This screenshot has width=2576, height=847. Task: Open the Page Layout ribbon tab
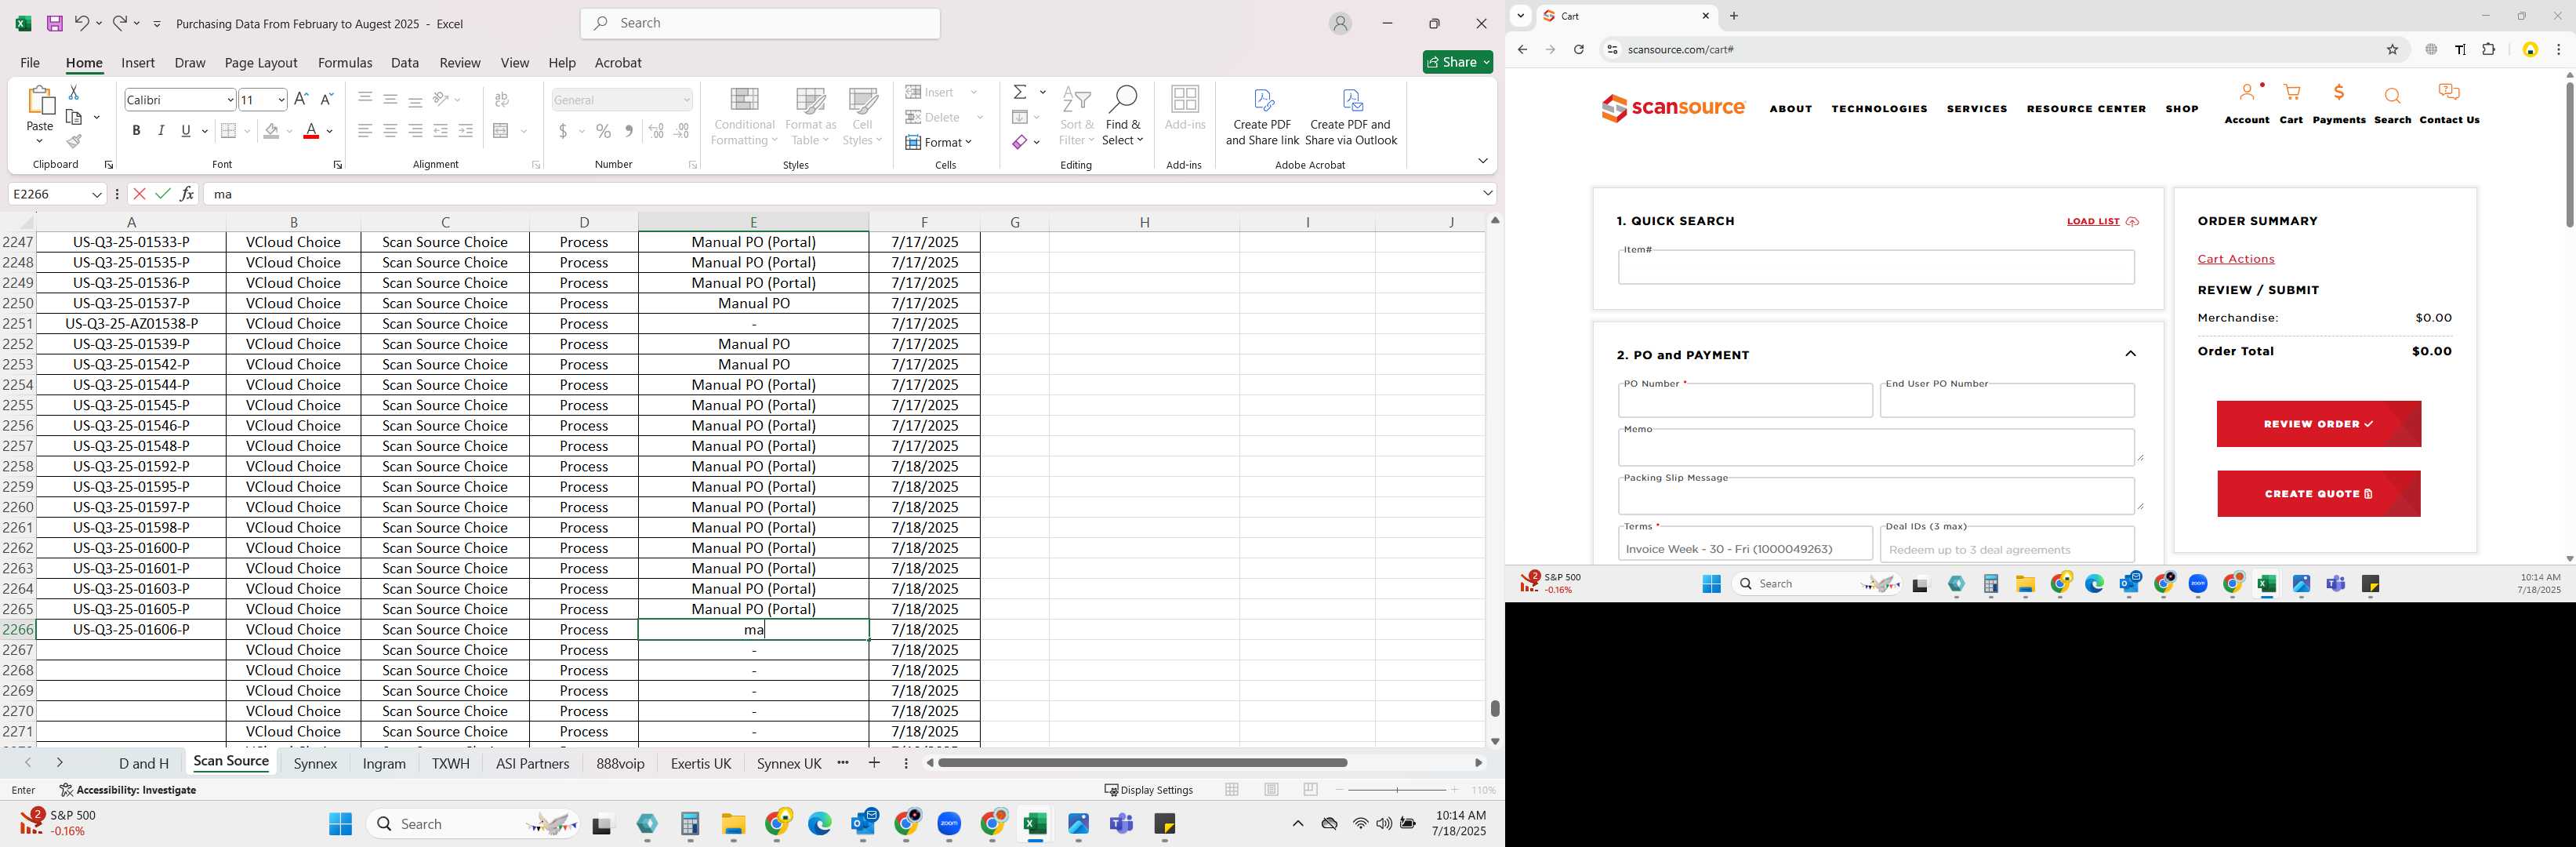[261, 62]
